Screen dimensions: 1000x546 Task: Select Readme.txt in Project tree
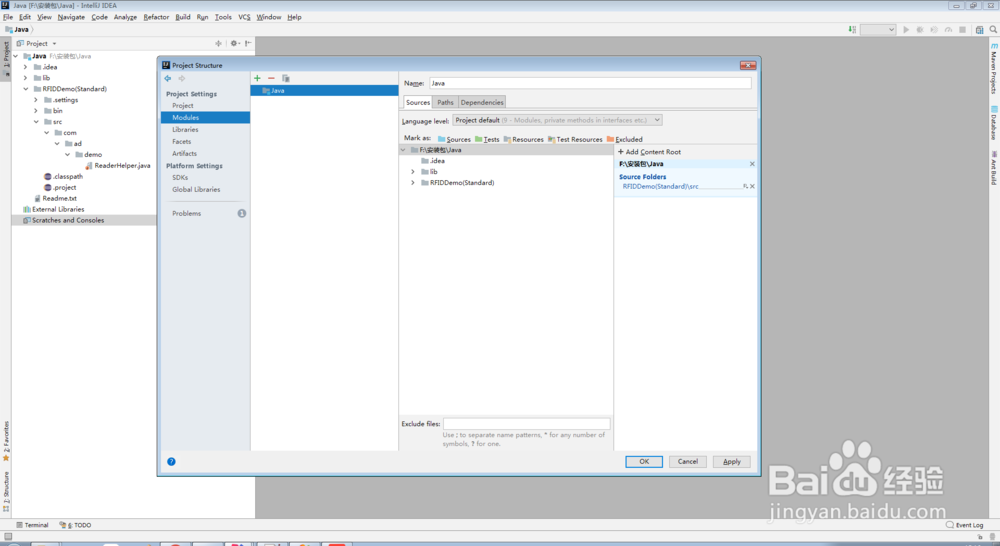(x=55, y=198)
